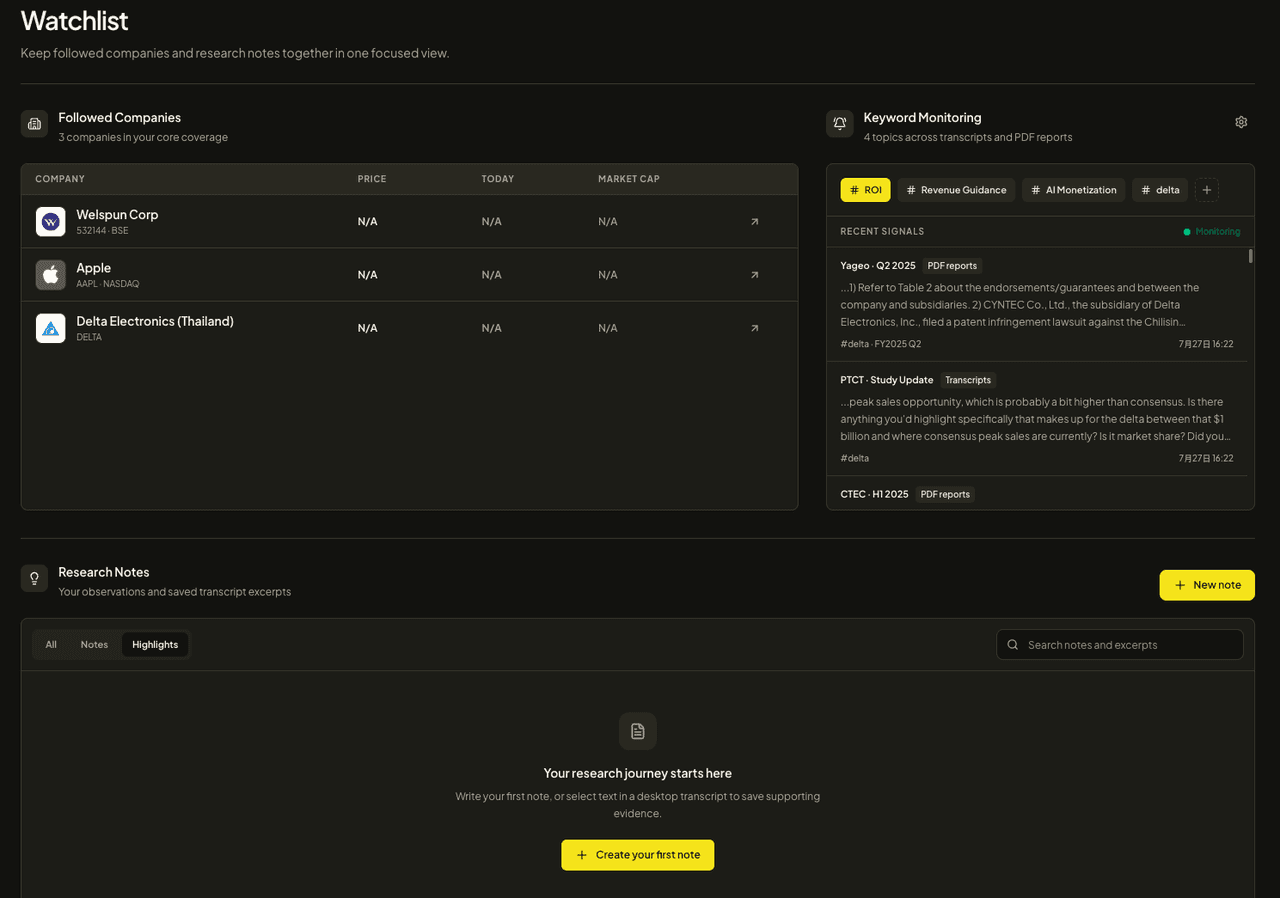
Task: Click the PRICE column header
Action: (x=372, y=179)
